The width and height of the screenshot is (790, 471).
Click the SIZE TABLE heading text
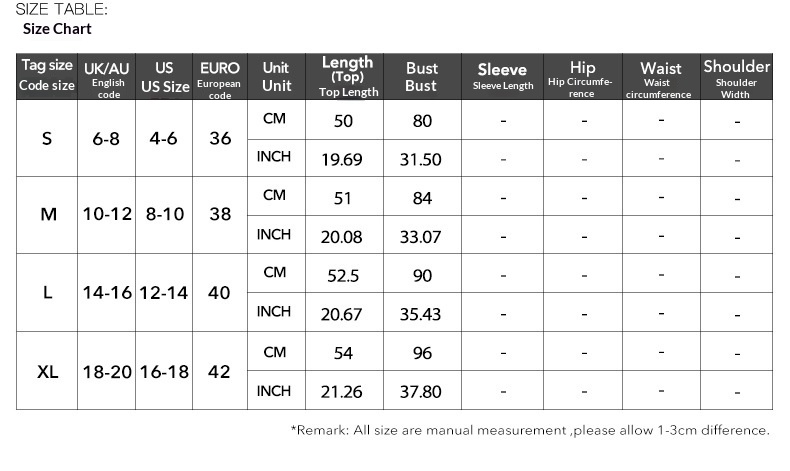(61, 9)
